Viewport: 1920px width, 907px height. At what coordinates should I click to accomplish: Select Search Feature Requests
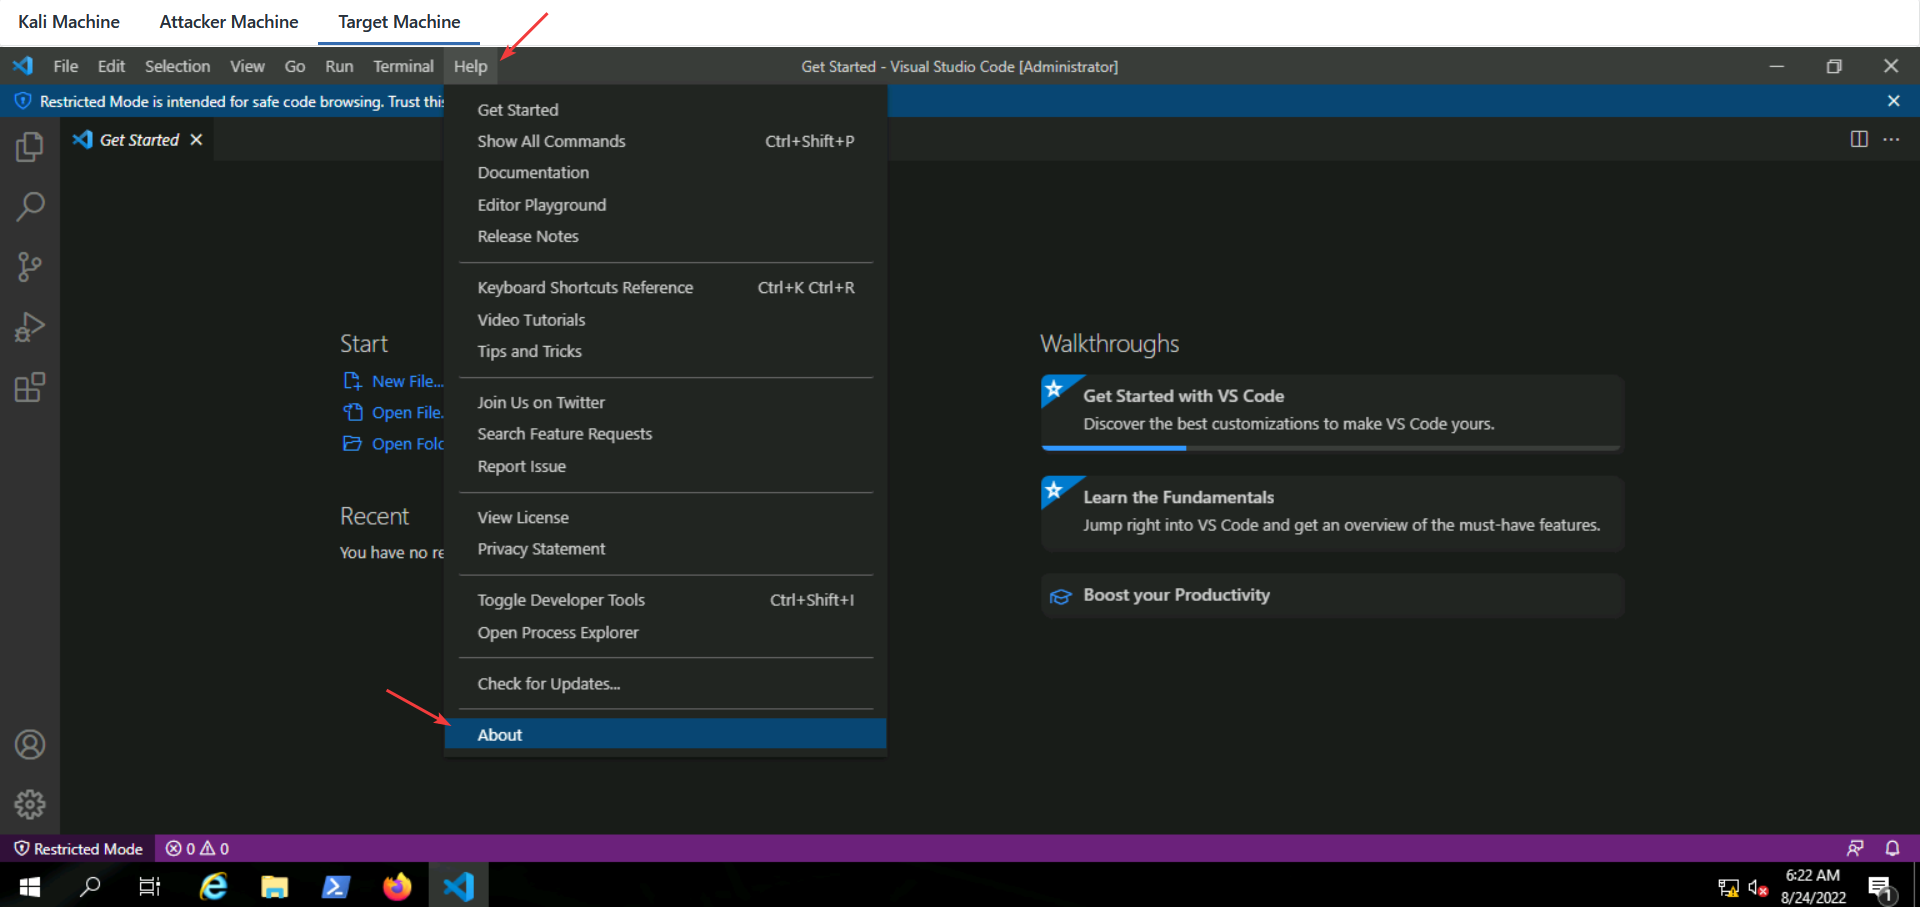666,434
